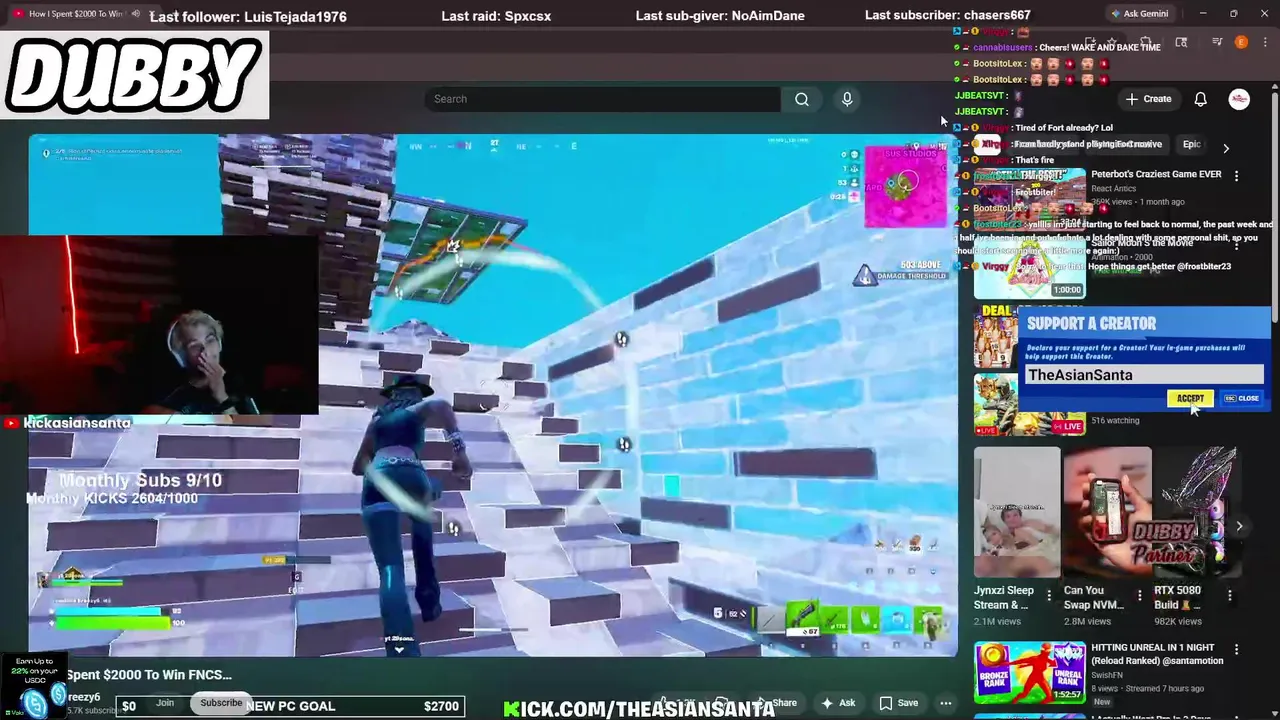
Task: Subscribe to the channel with the Subscribe button
Action: pyautogui.click(x=221, y=703)
